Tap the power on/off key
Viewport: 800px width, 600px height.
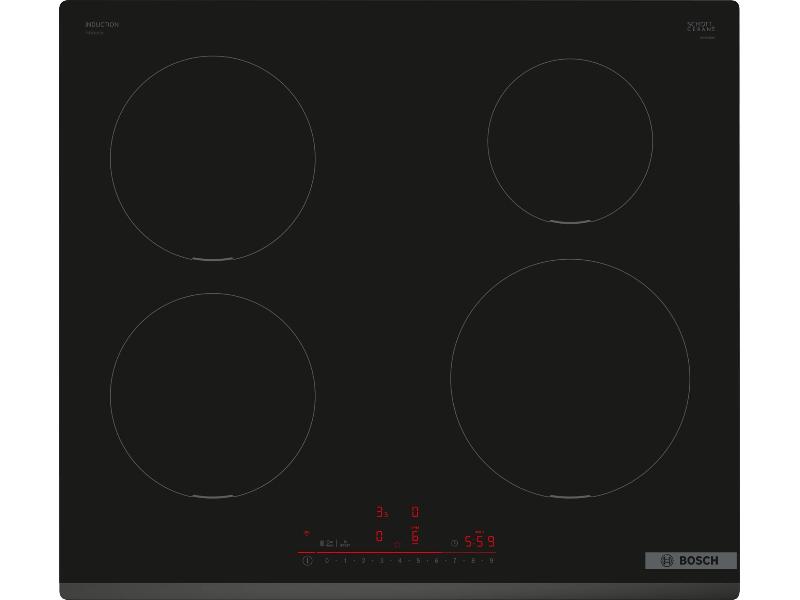click(307, 560)
